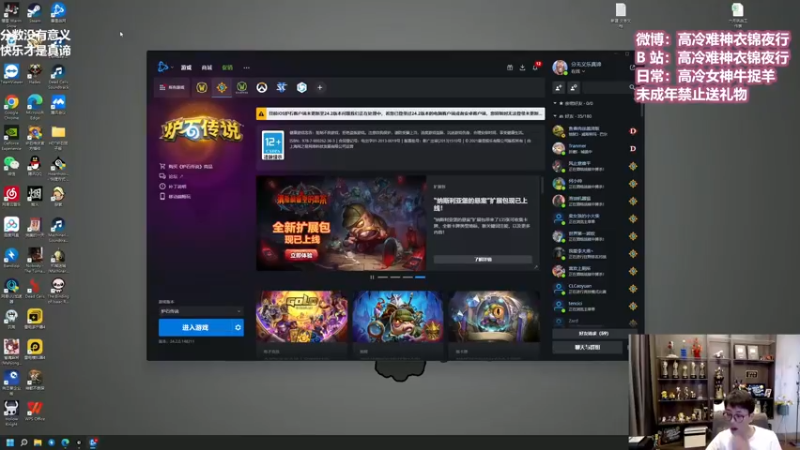This screenshot has height=450, width=800.
Task: Open friend CLCaoyuan in the friends list
Action: [x=594, y=289]
